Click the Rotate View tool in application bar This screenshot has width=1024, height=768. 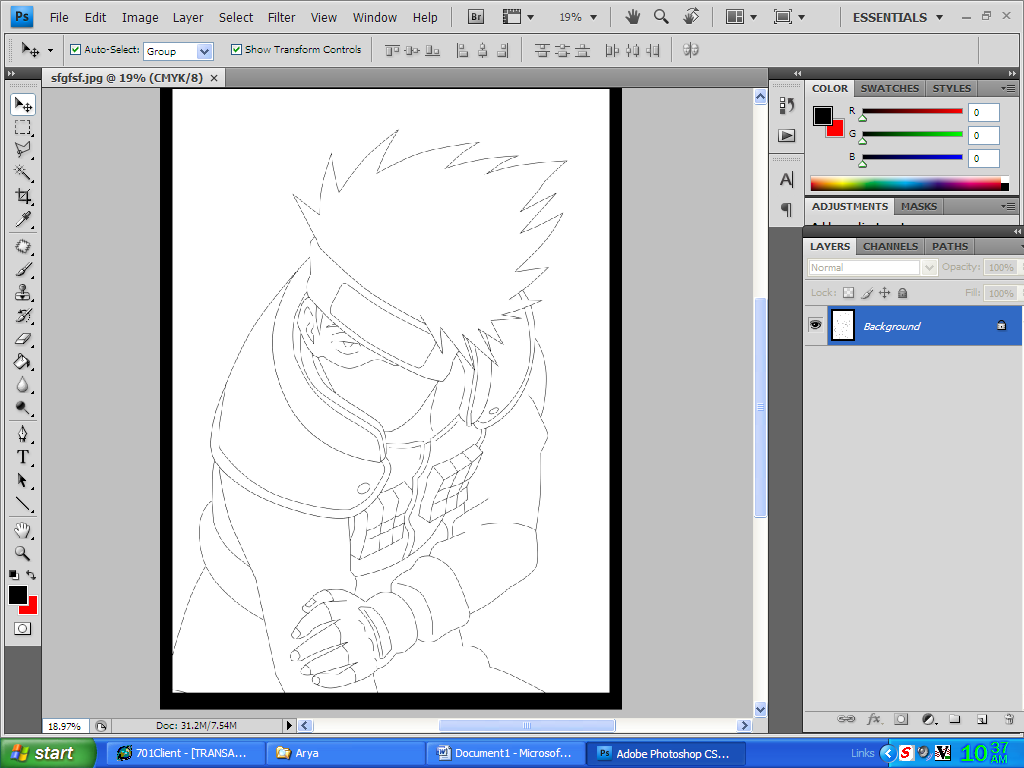[691, 17]
